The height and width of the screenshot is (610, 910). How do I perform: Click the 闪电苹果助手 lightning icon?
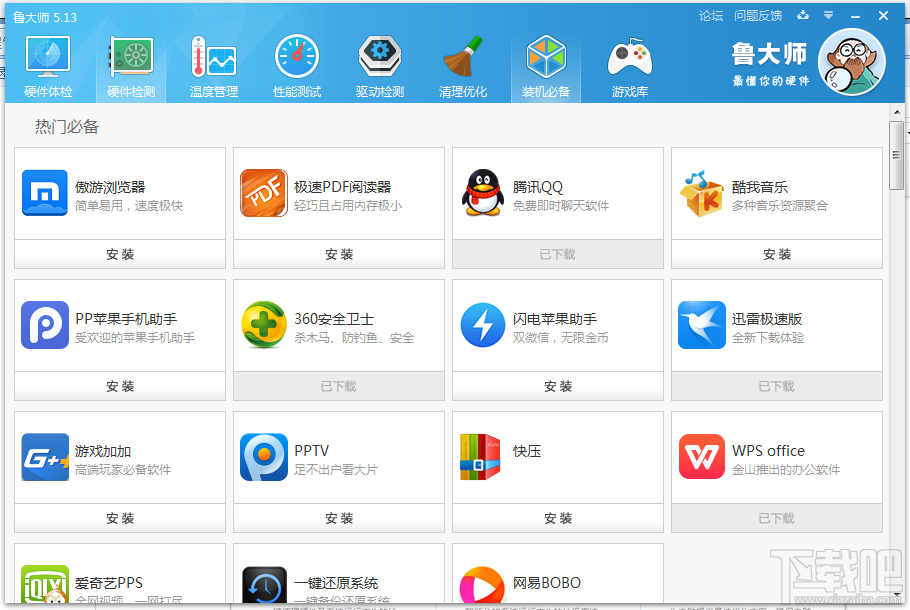pos(483,325)
